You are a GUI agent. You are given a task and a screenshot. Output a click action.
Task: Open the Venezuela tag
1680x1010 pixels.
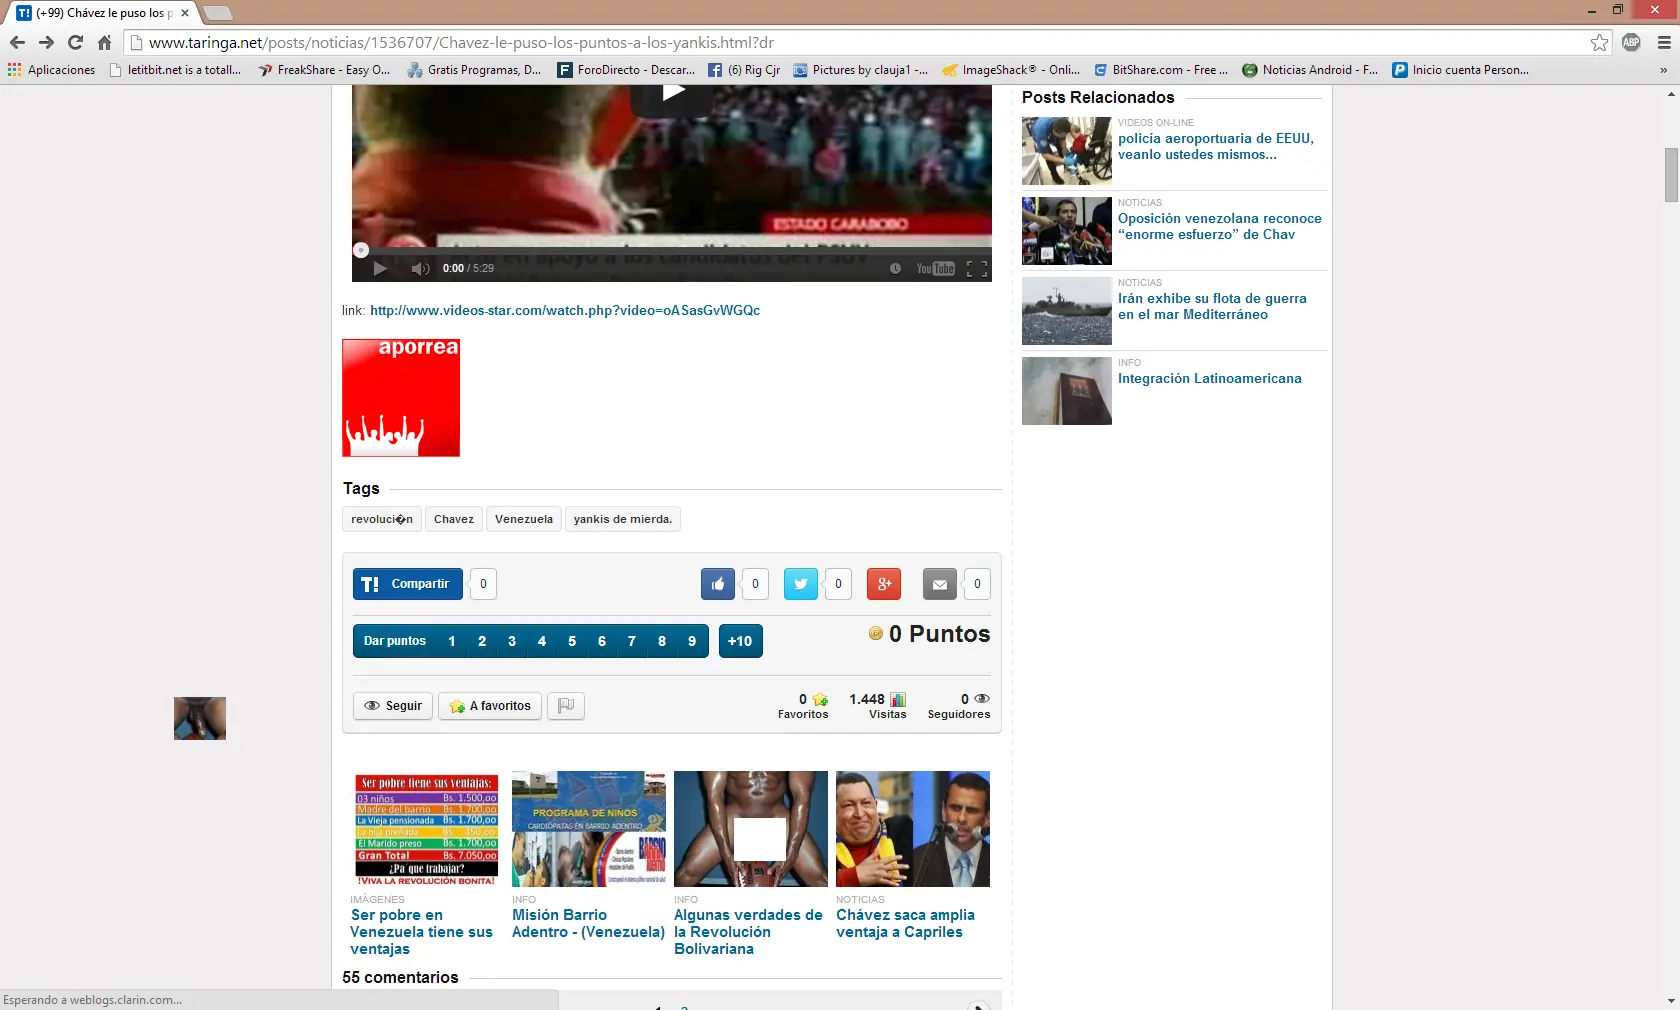(524, 519)
